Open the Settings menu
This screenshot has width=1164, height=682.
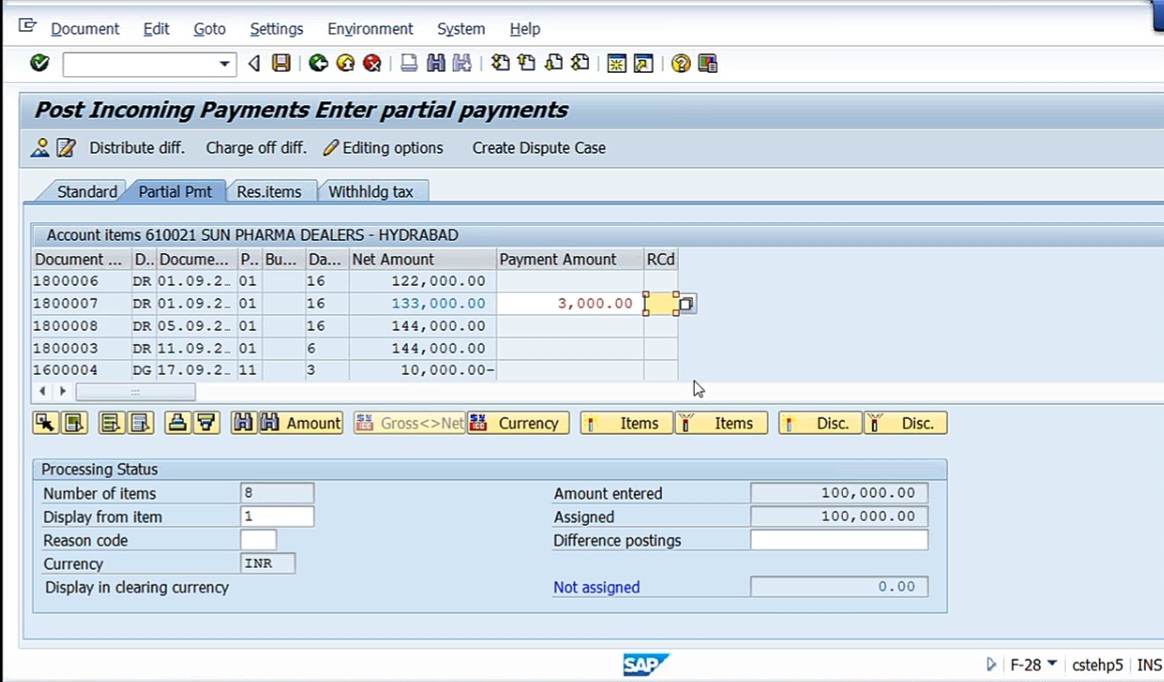click(x=276, y=29)
